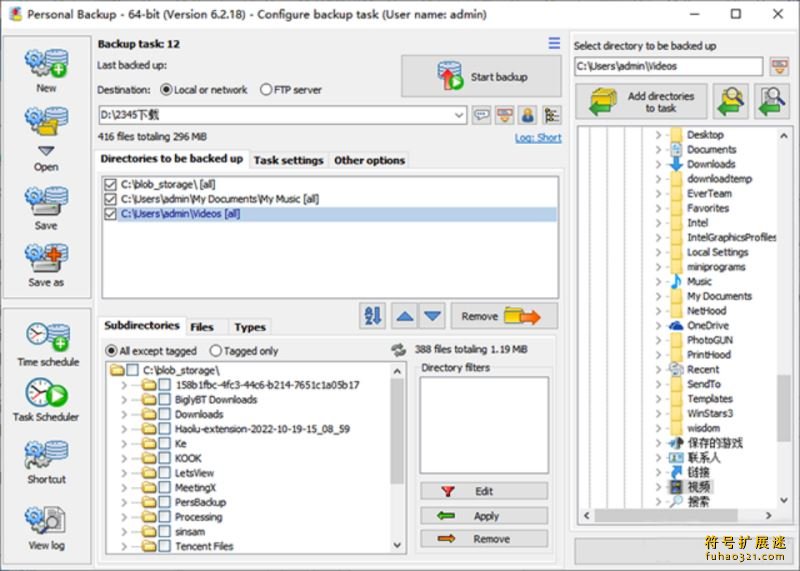Open the dropdown arrow under Open
The image size is (800, 571).
(46, 151)
